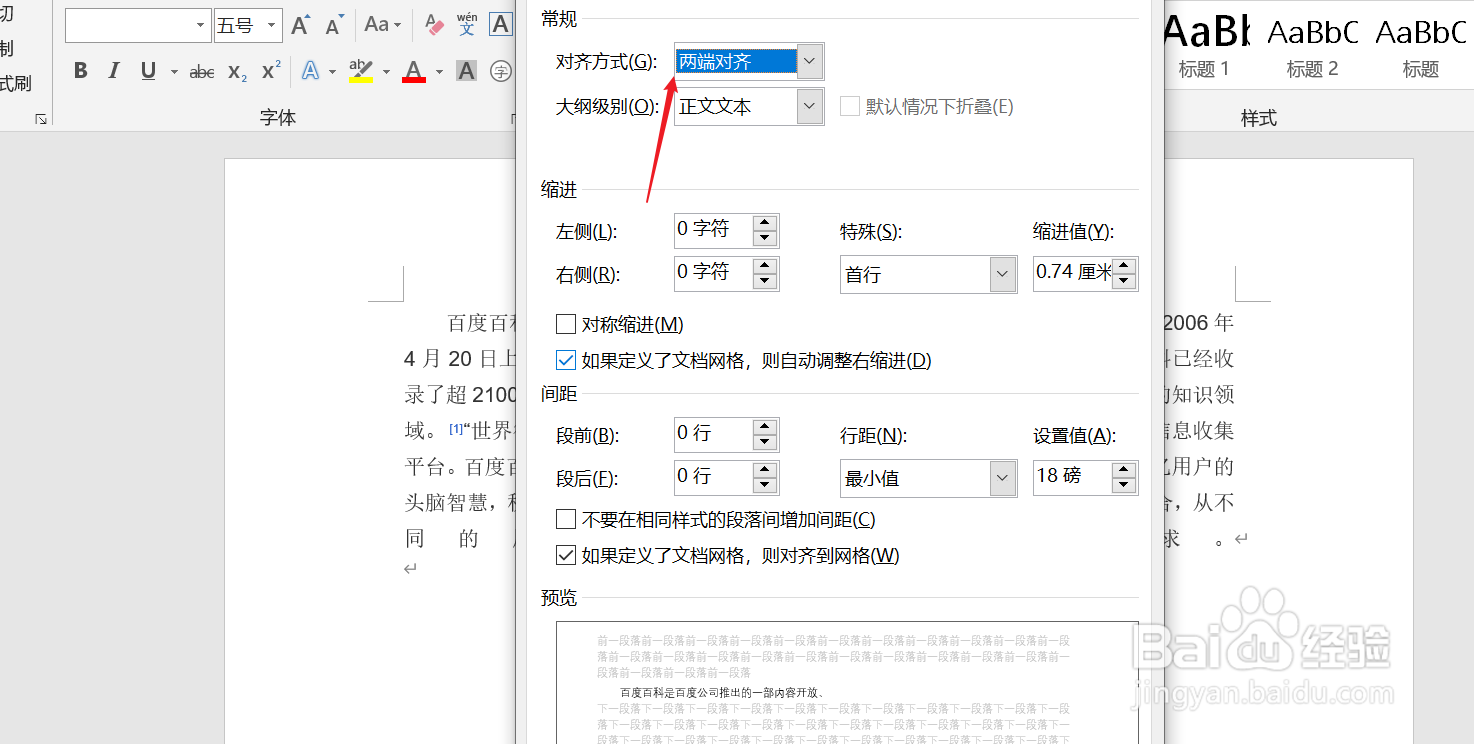This screenshot has width=1474, height=744.
Task: Increase 左侧 indent with up arrow
Action: coord(765,222)
